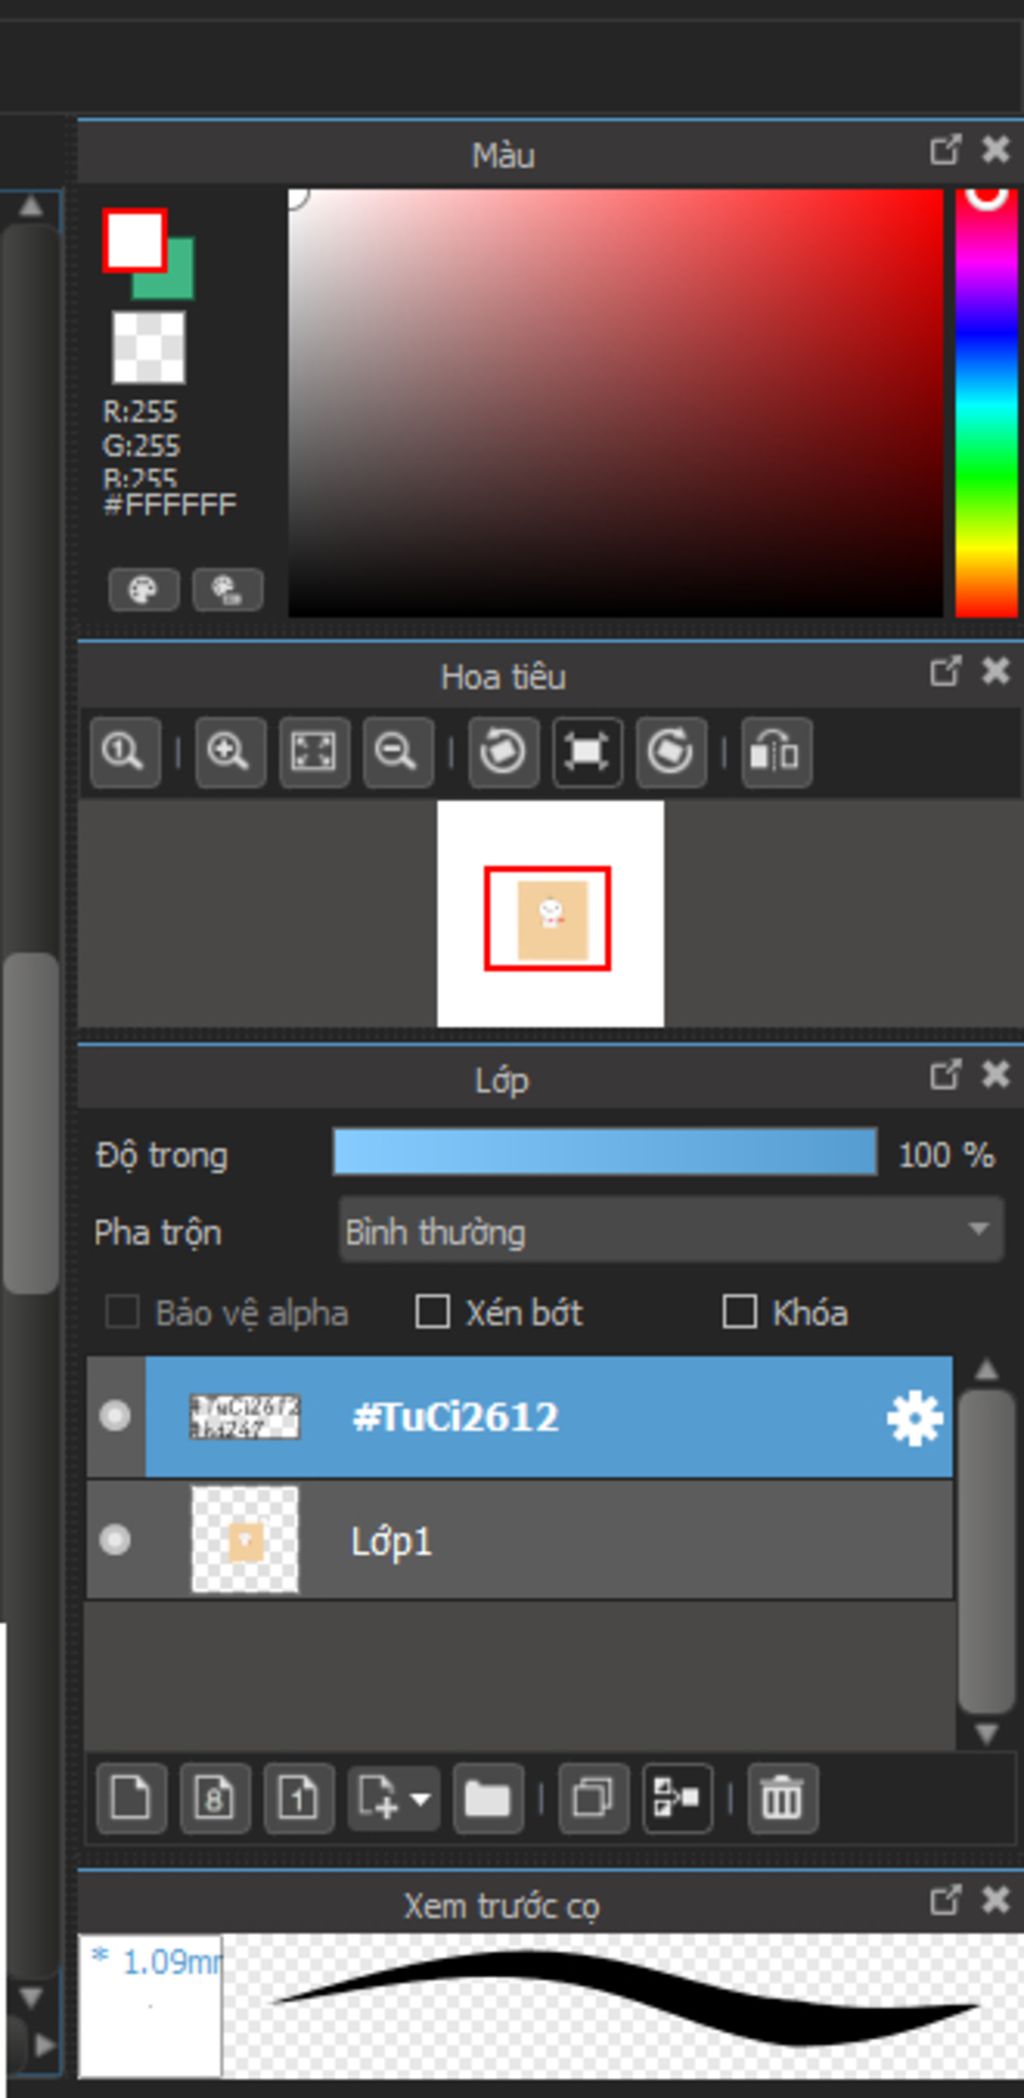Viewport: 1024px width, 2098px height.
Task: Click the zoom out magnifier icon
Action: 398,752
